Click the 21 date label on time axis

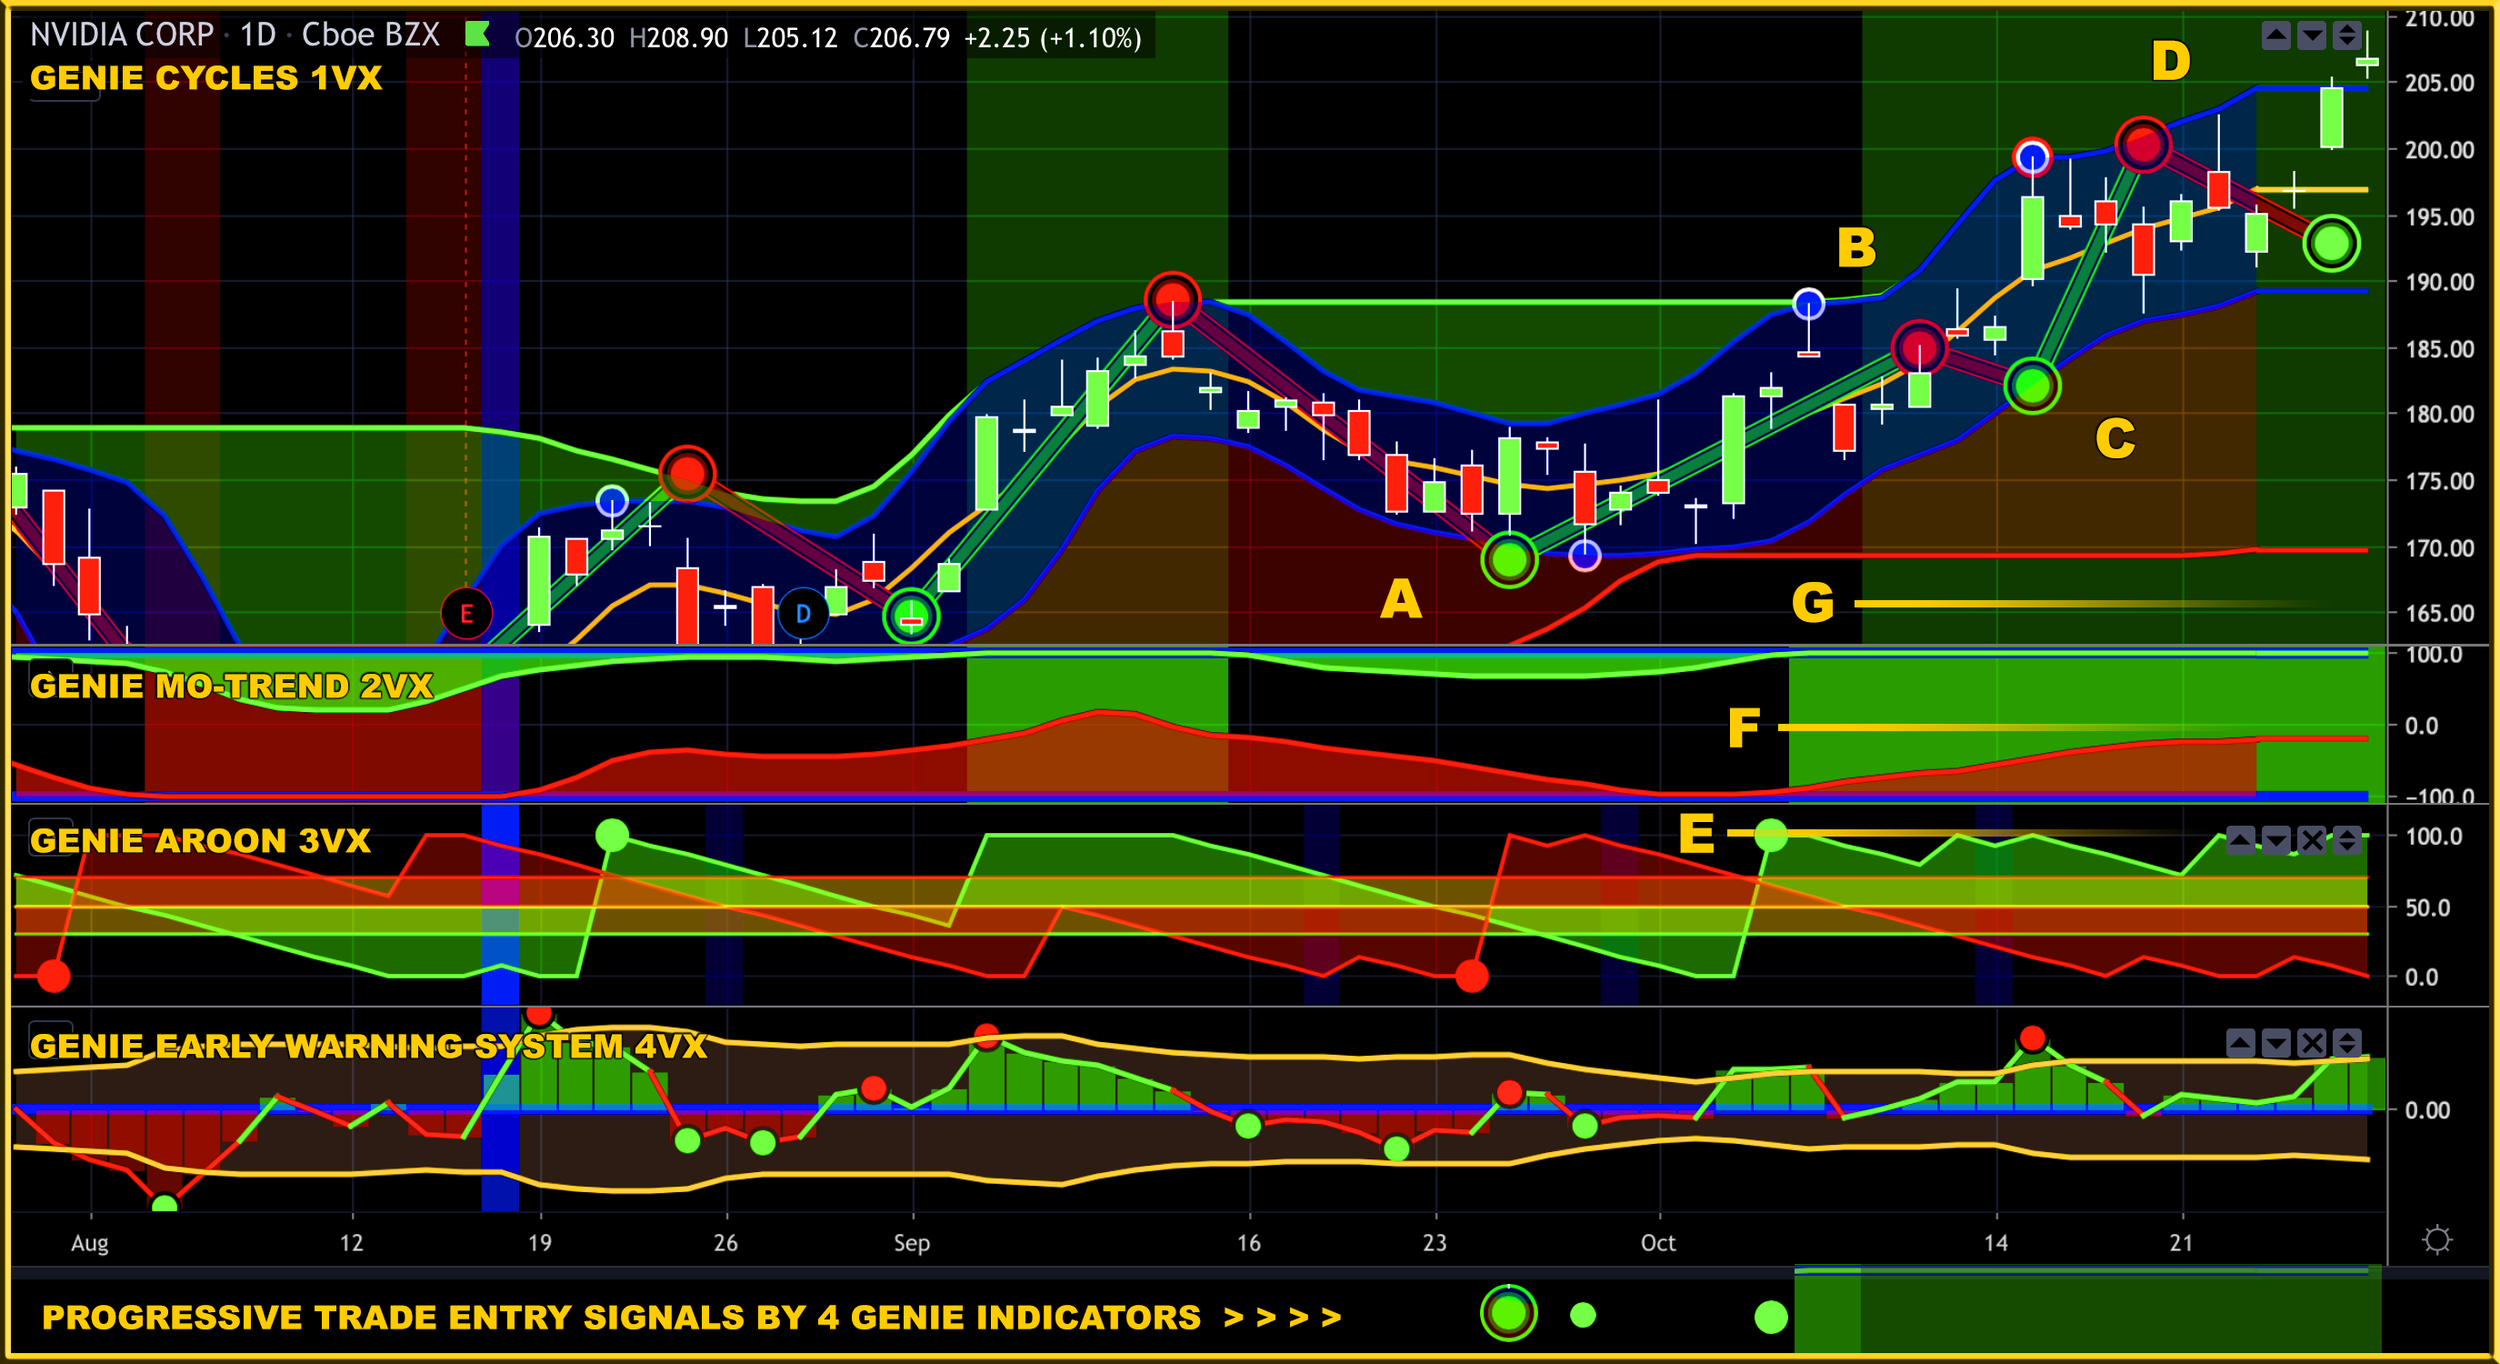(2181, 1243)
